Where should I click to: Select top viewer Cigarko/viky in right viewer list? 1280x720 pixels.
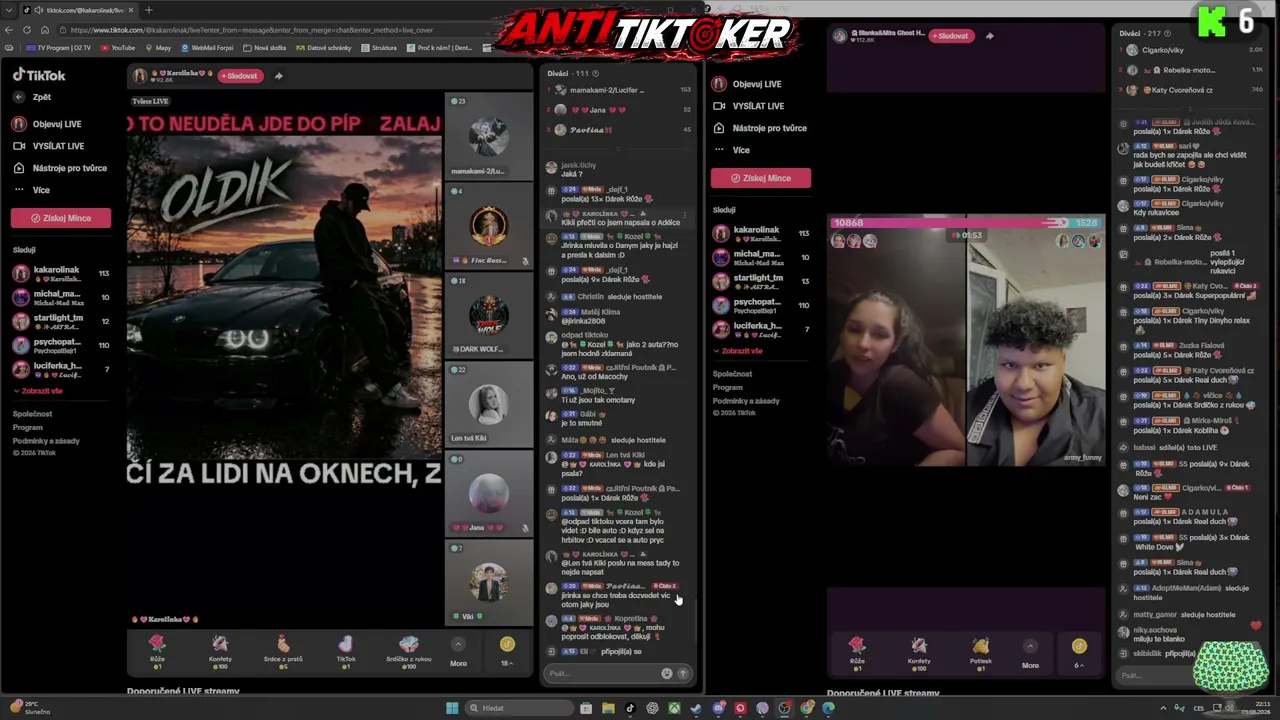point(1192,50)
